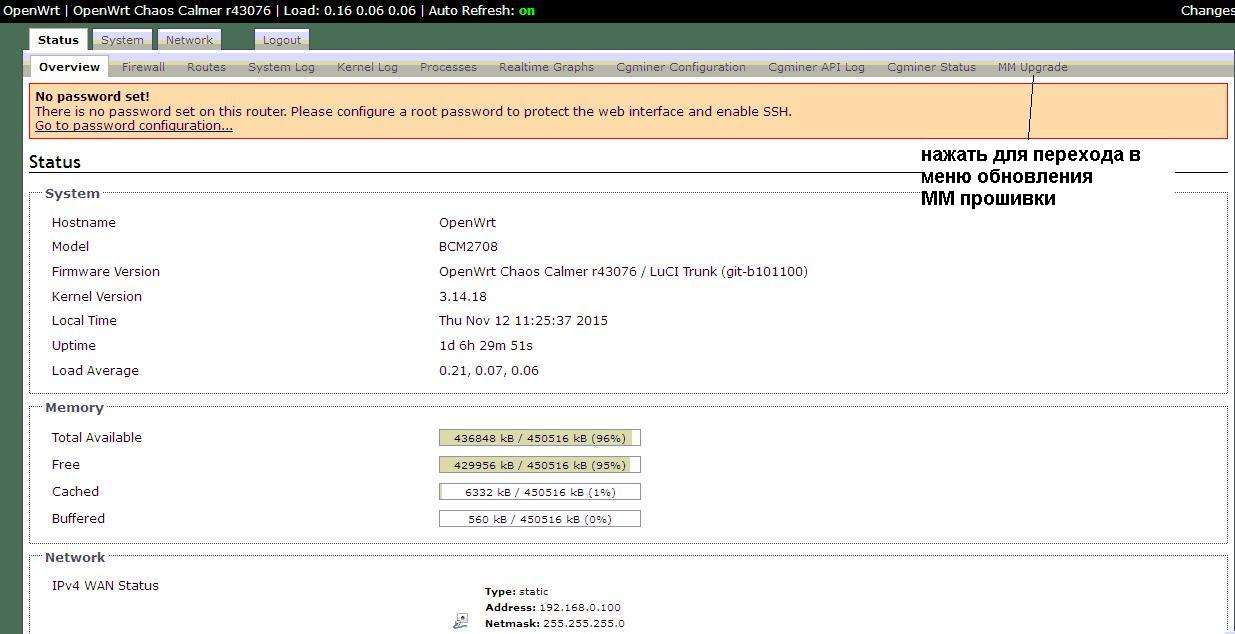Open the System top-level tab
This screenshot has width=1235, height=634.
[122, 40]
